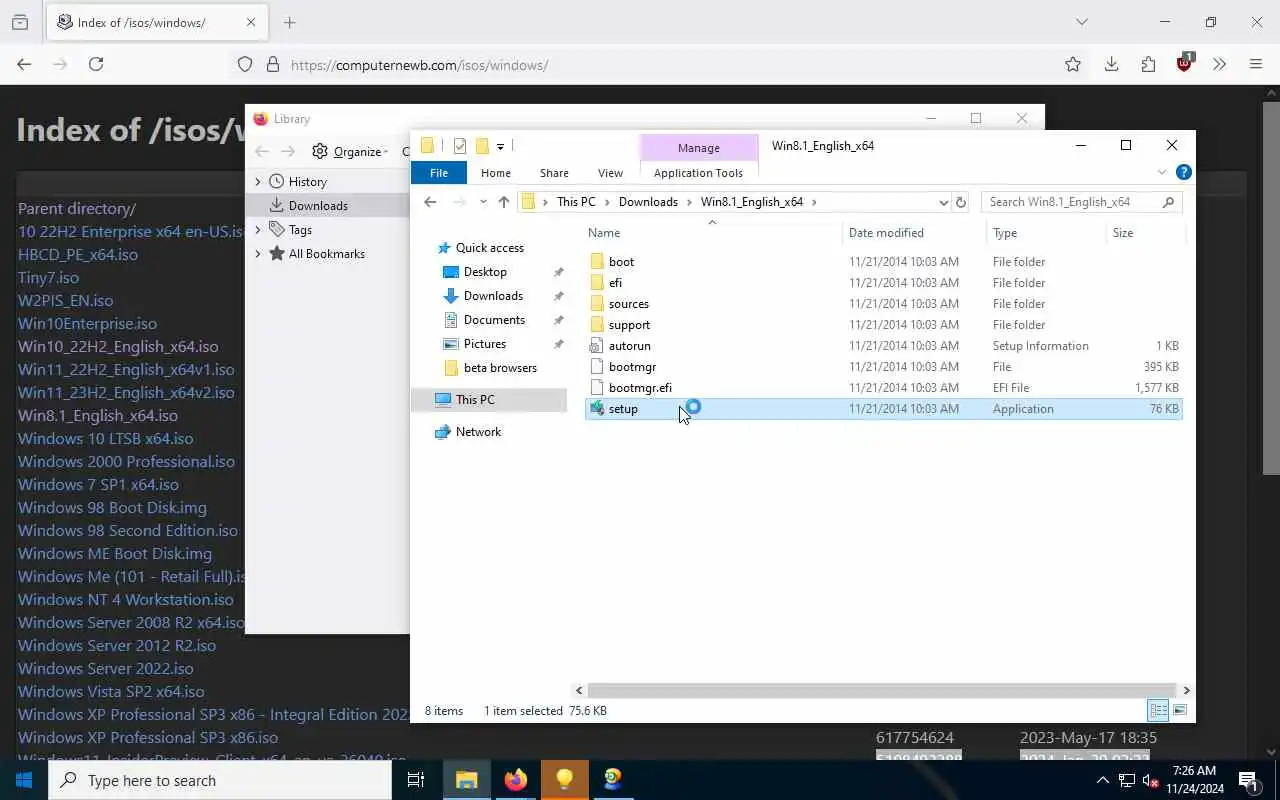Open Win10Enterprise.iso link
The height and width of the screenshot is (800, 1280).
click(x=87, y=323)
